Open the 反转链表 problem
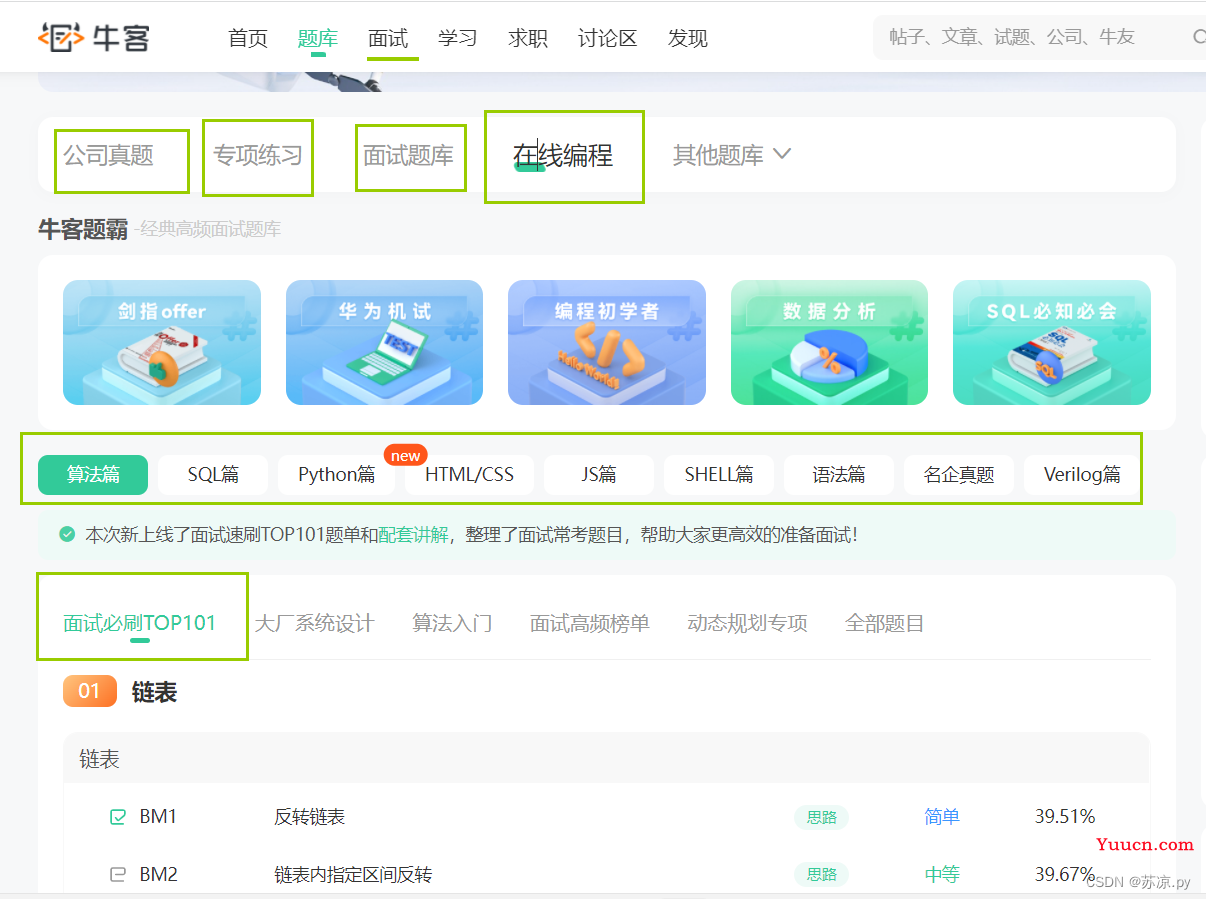Screen dimensions: 1206x899 [310, 817]
